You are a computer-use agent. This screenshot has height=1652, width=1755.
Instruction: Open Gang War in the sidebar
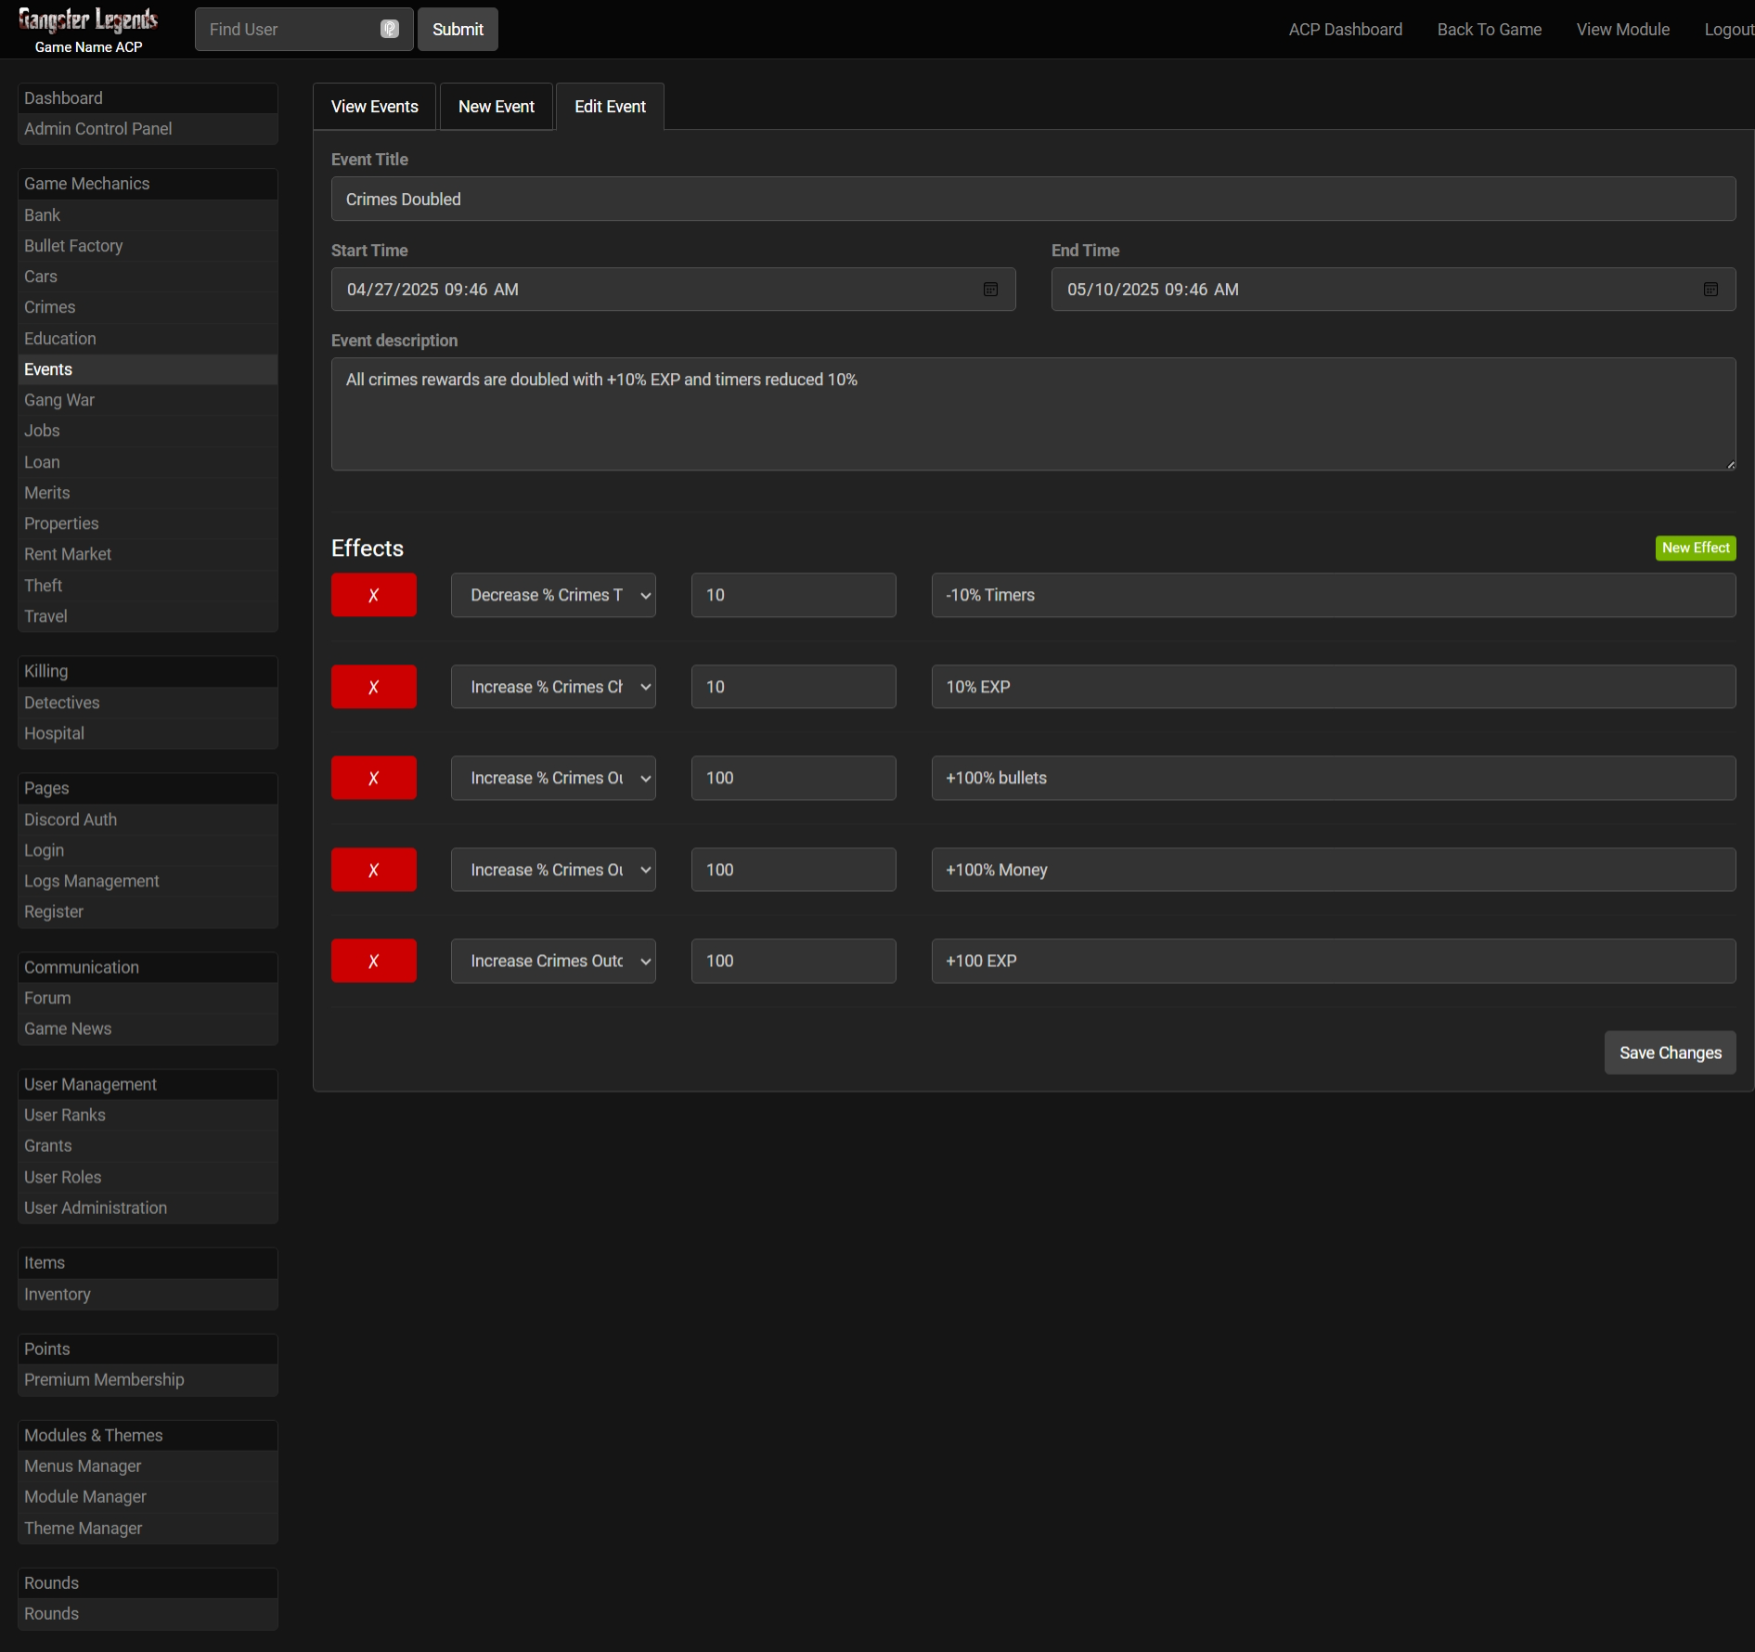coord(59,400)
